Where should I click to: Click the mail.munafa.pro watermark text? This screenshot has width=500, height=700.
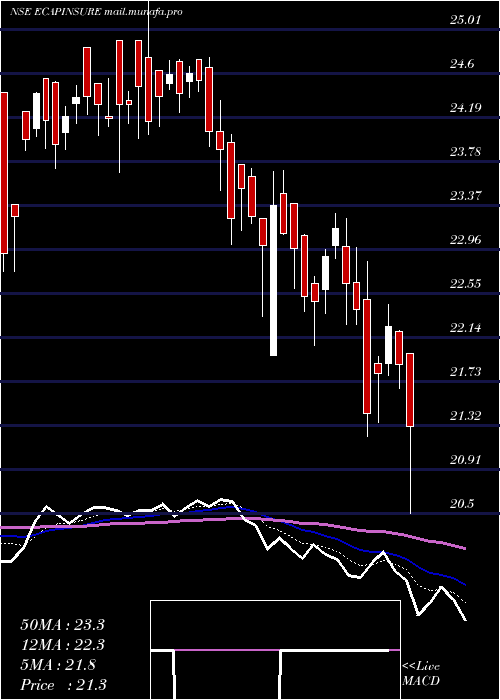(143, 12)
